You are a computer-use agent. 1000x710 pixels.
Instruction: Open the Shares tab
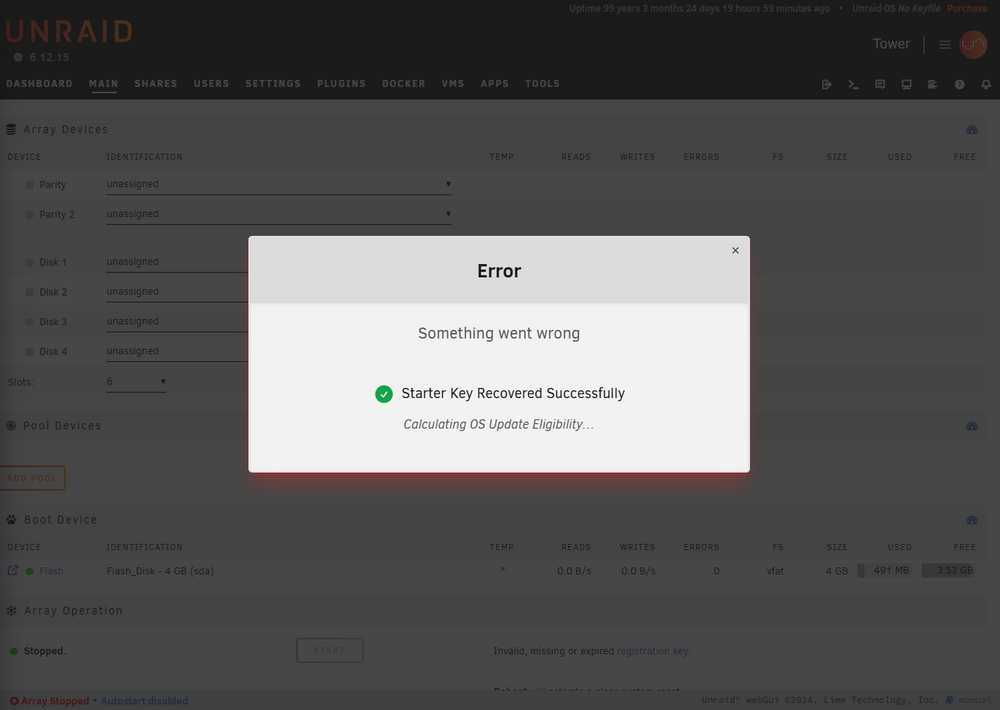click(156, 84)
